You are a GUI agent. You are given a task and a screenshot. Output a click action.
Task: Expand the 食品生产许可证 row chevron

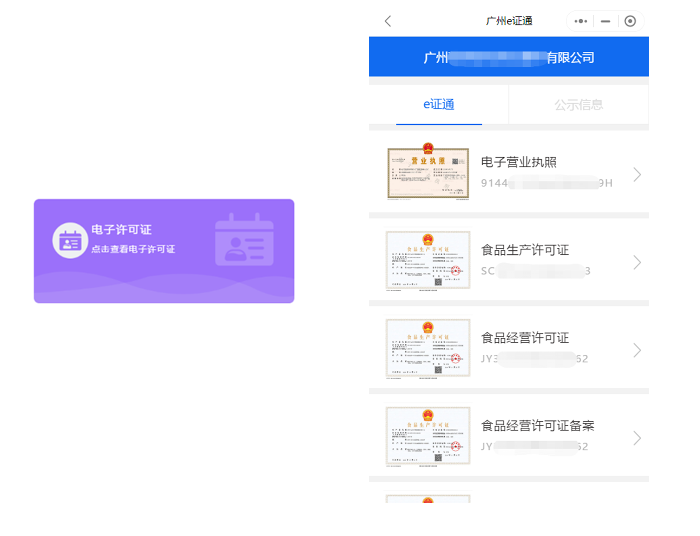pyautogui.click(x=637, y=263)
